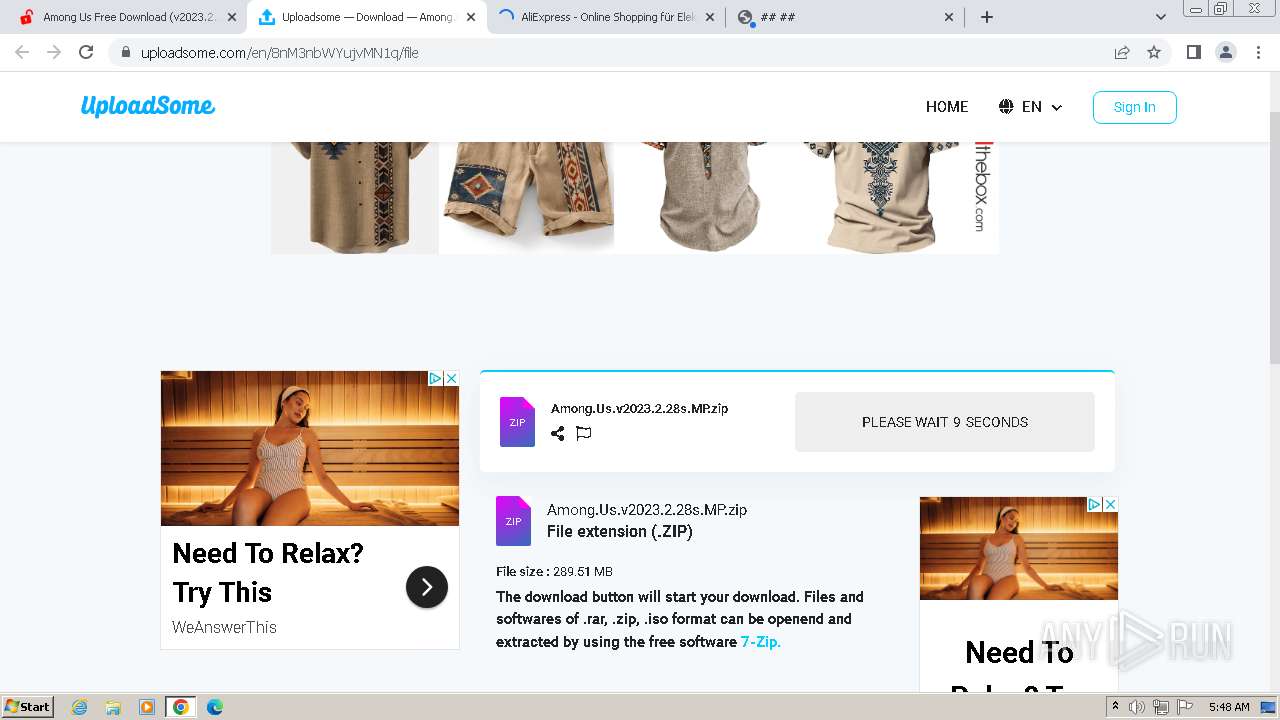Open a new browser tab
Viewport: 1280px width, 720px height.
tap(987, 17)
